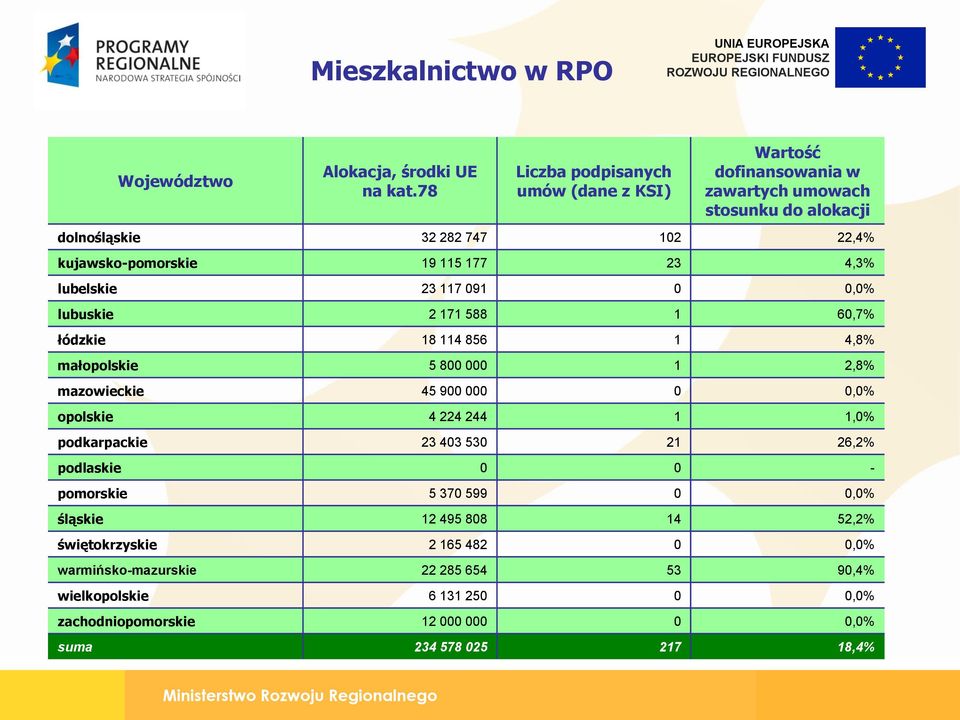This screenshot has height=720, width=960.
Task: Select the lubelskie row label
Action: (x=87, y=289)
